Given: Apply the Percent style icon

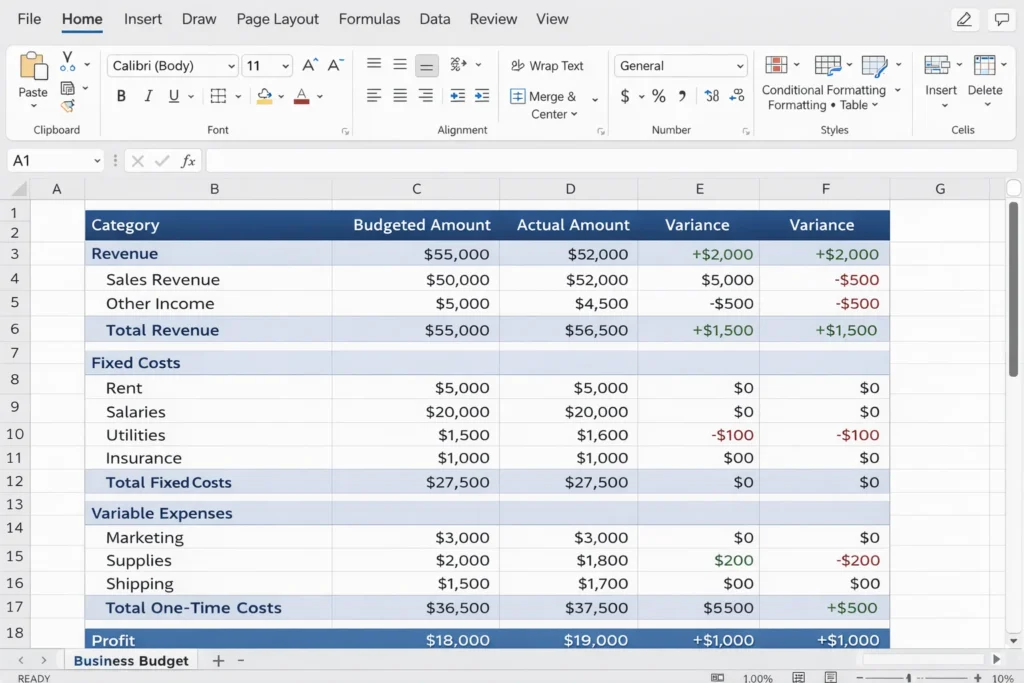Looking at the screenshot, I should coord(657,98).
